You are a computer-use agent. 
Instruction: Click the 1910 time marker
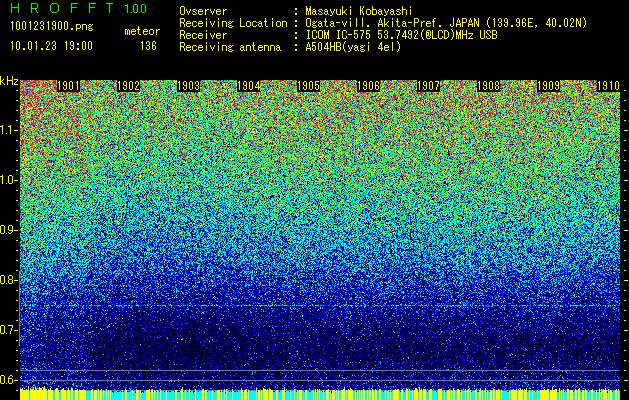[609, 86]
